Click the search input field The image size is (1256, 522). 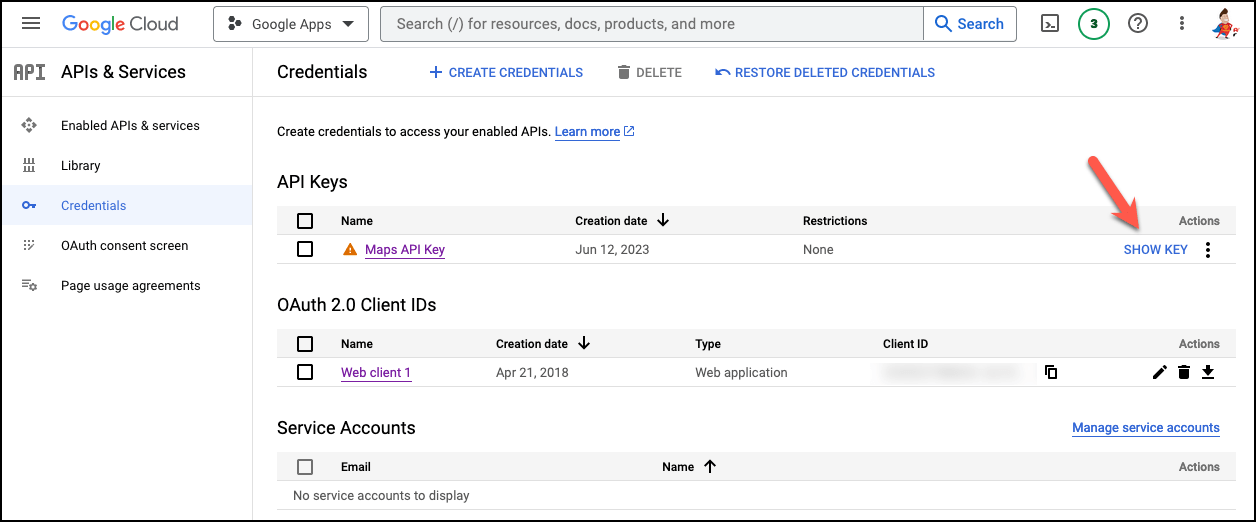651,24
